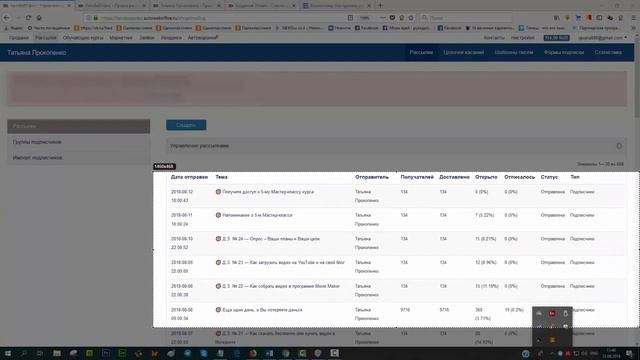Open the Firefox hamburger menu
640x360 pixels.
[x=633, y=18]
